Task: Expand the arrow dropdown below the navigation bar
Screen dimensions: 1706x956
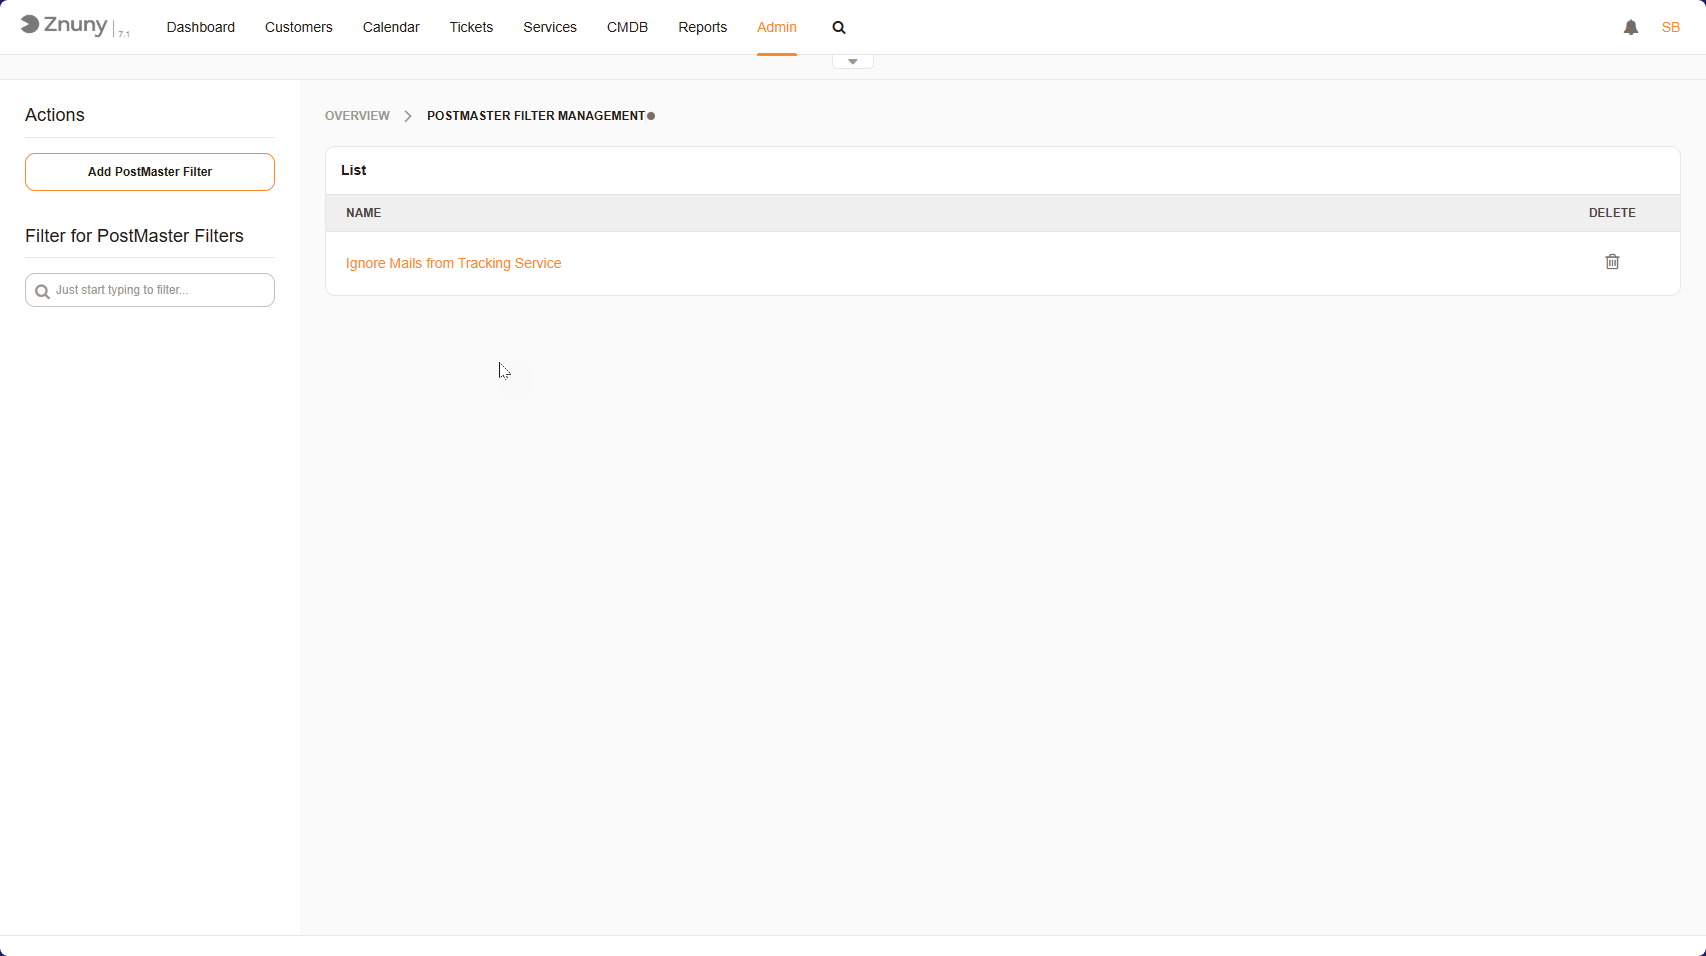Action: point(852,61)
